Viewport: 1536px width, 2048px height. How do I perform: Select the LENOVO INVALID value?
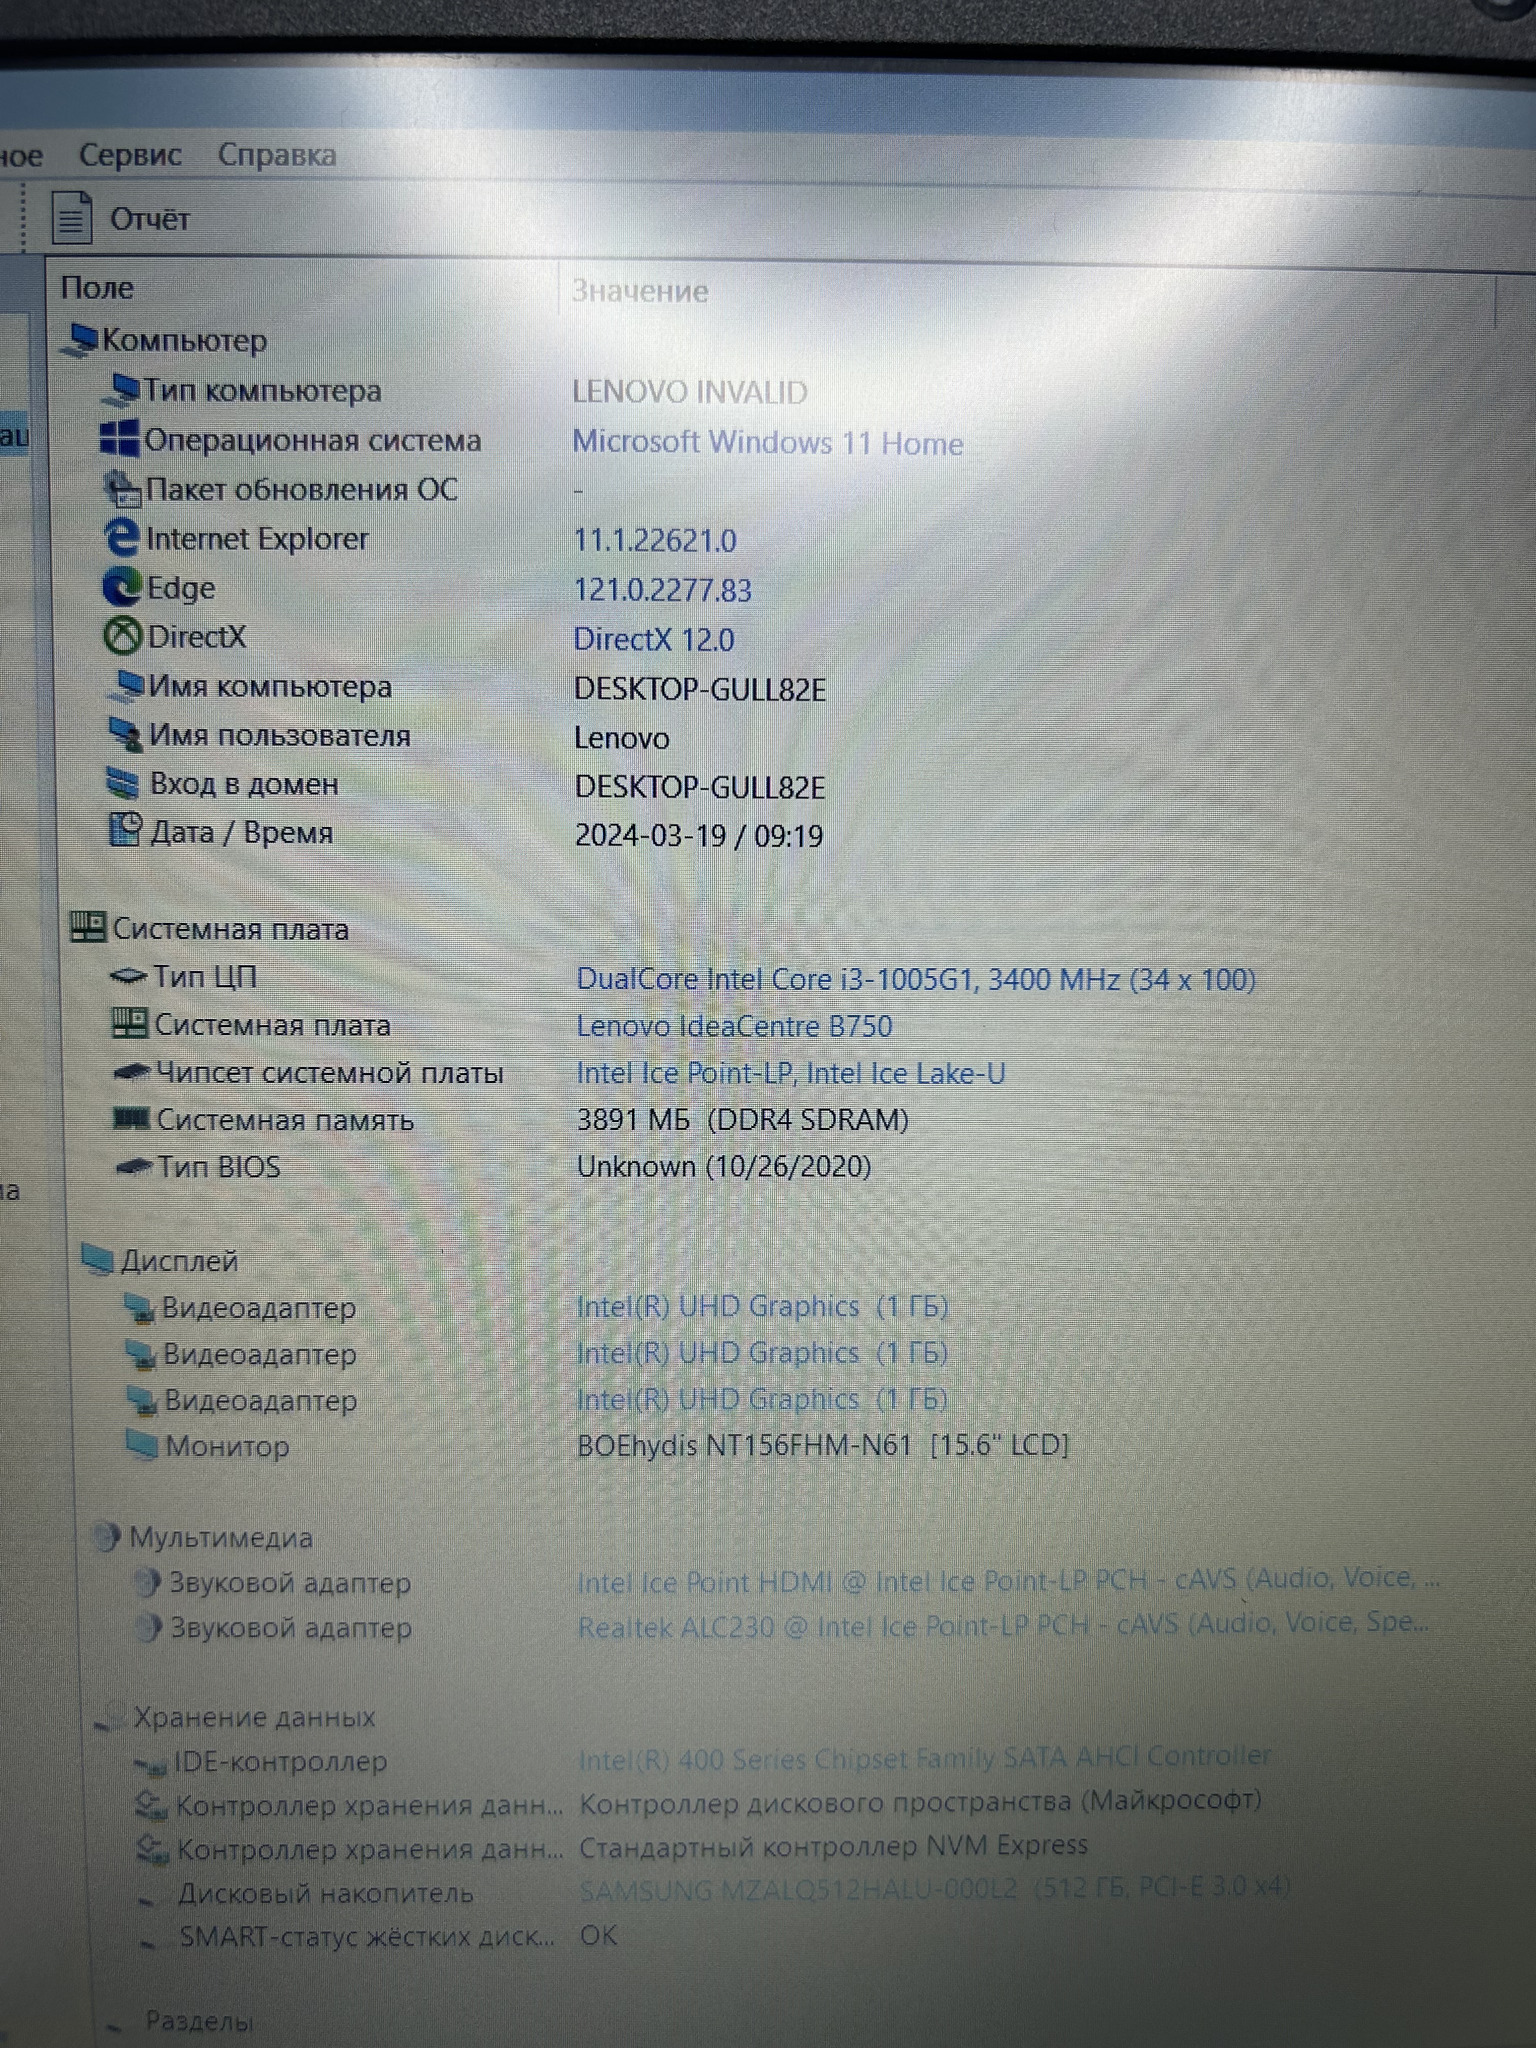pos(689,392)
